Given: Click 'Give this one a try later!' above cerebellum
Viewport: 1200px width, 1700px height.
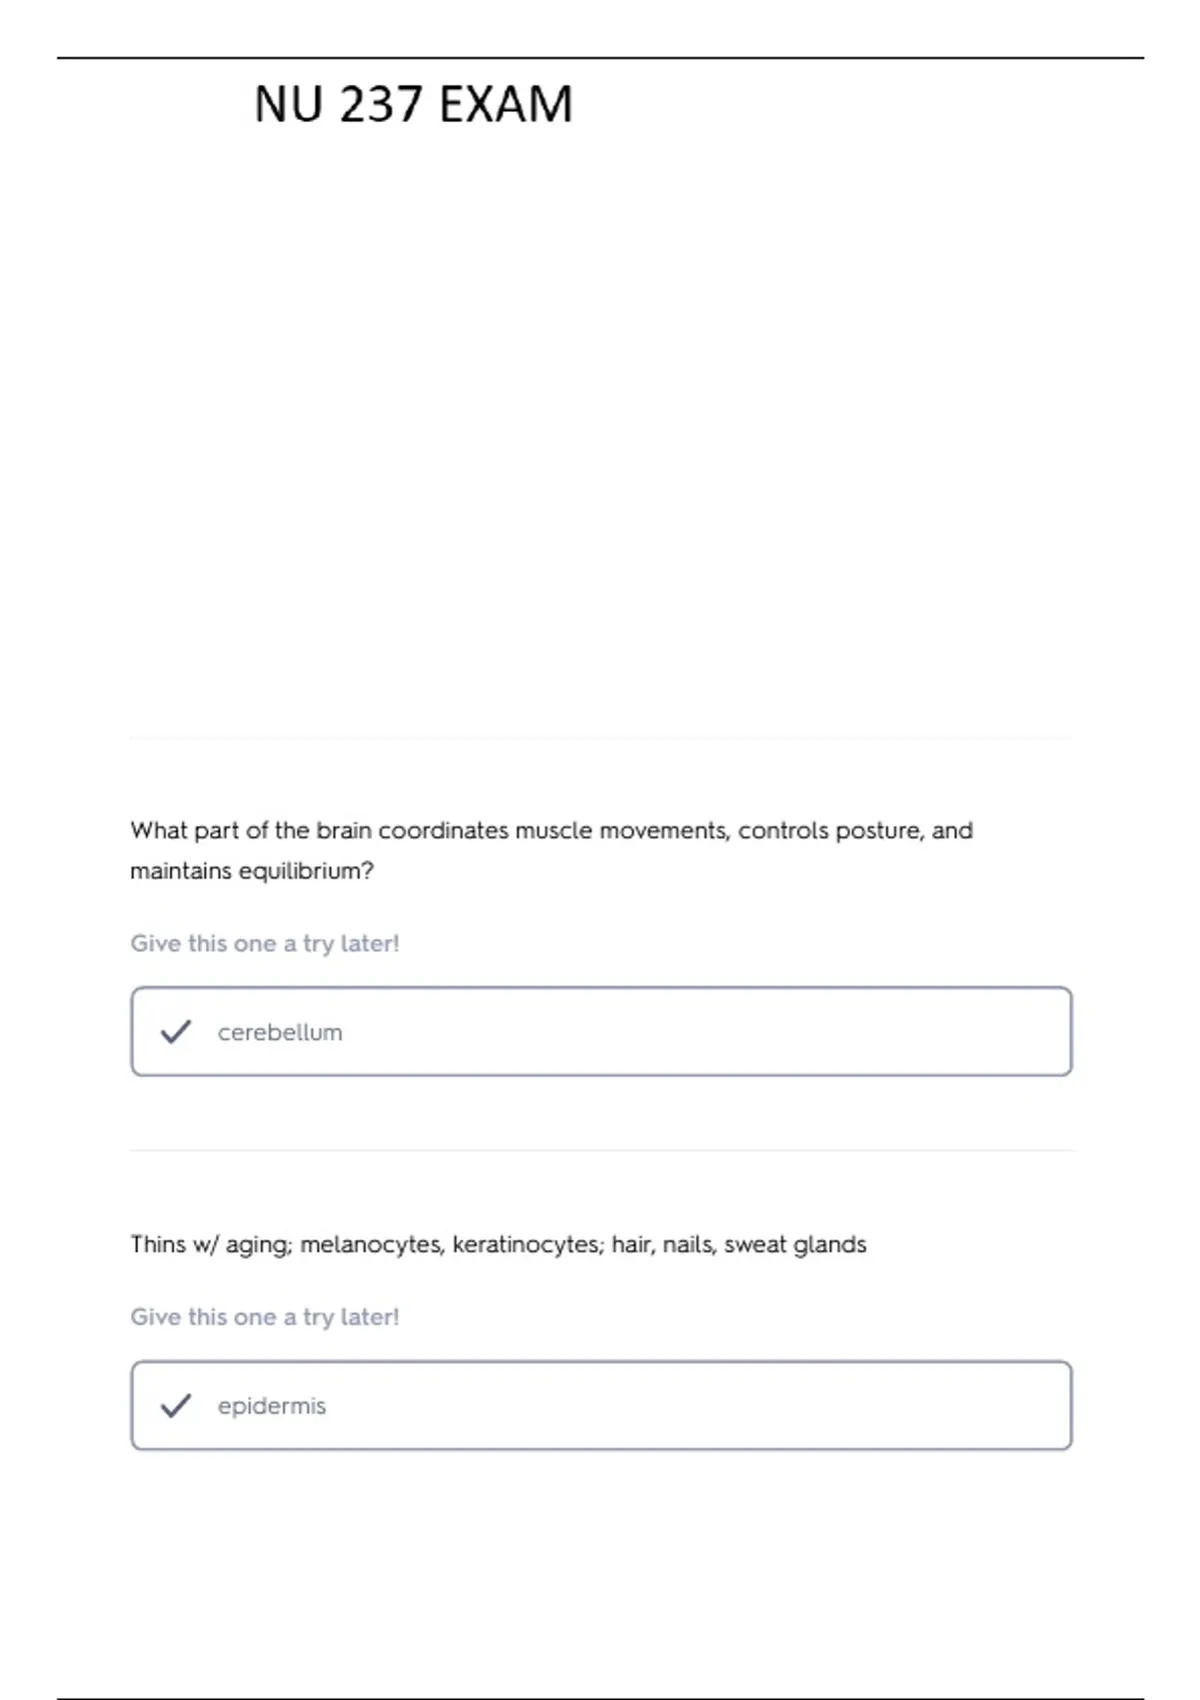Looking at the screenshot, I should [265, 943].
